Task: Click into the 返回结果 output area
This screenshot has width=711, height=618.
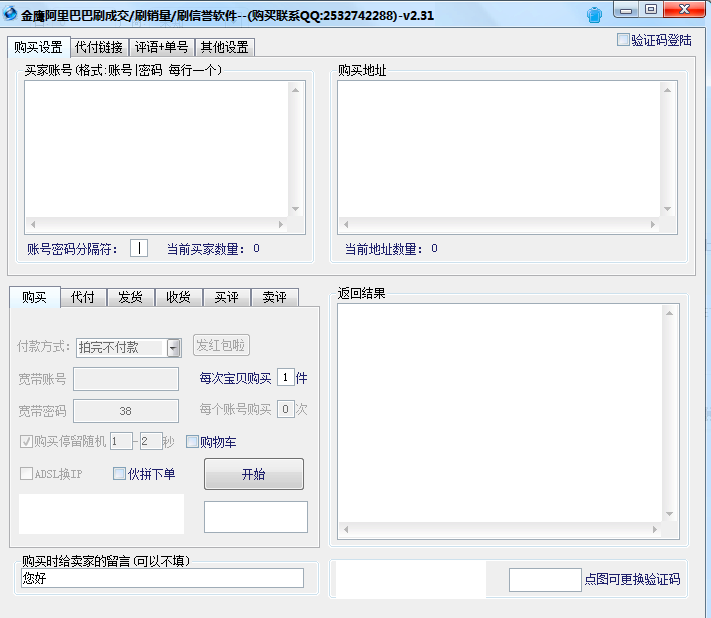Action: coord(500,413)
